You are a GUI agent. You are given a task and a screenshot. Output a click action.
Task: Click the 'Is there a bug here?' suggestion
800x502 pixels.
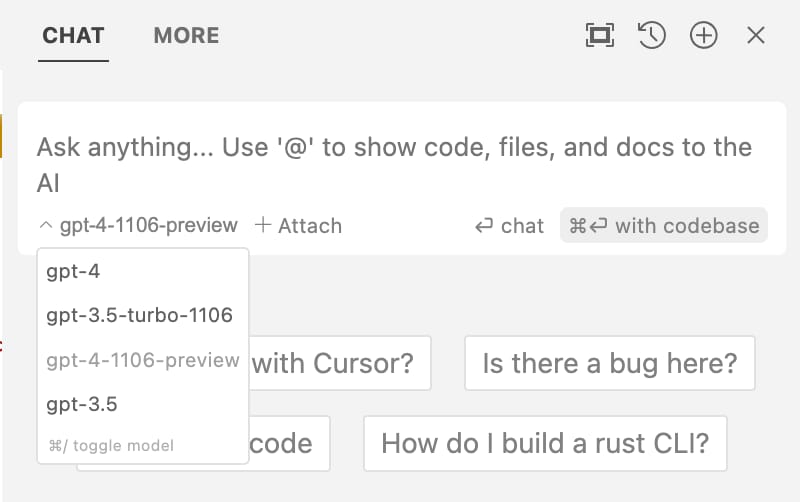[x=609, y=362]
